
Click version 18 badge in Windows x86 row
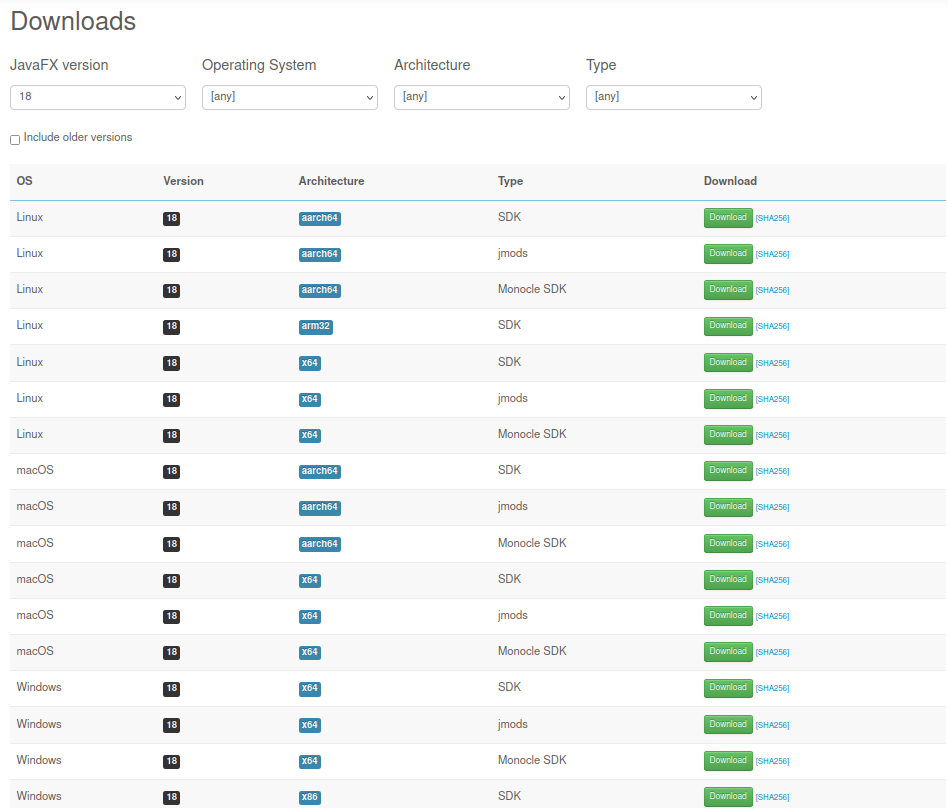(172, 797)
